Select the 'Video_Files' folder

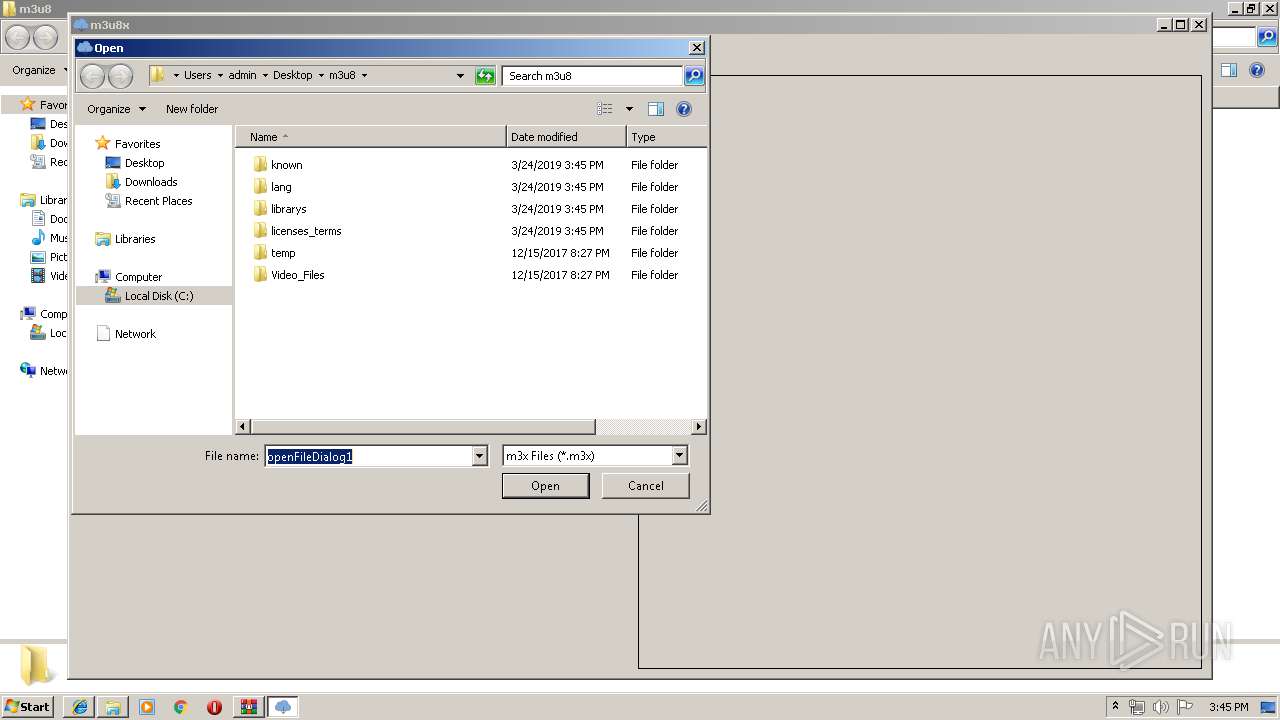click(x=297, y=275)
